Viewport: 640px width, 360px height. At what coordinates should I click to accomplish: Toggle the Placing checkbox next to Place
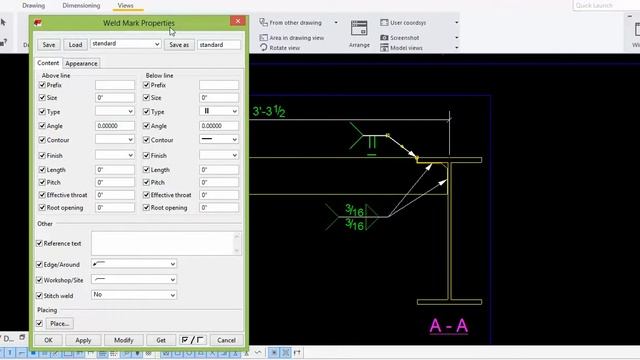tap(39, 323)
